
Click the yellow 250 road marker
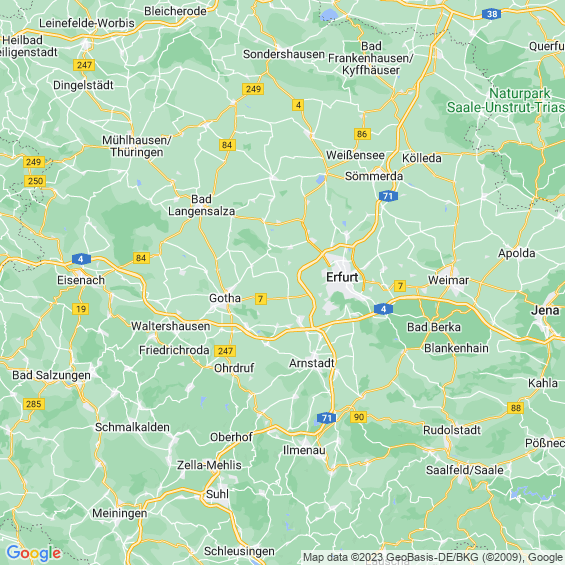pyautogui.click(x=35, y=181)
